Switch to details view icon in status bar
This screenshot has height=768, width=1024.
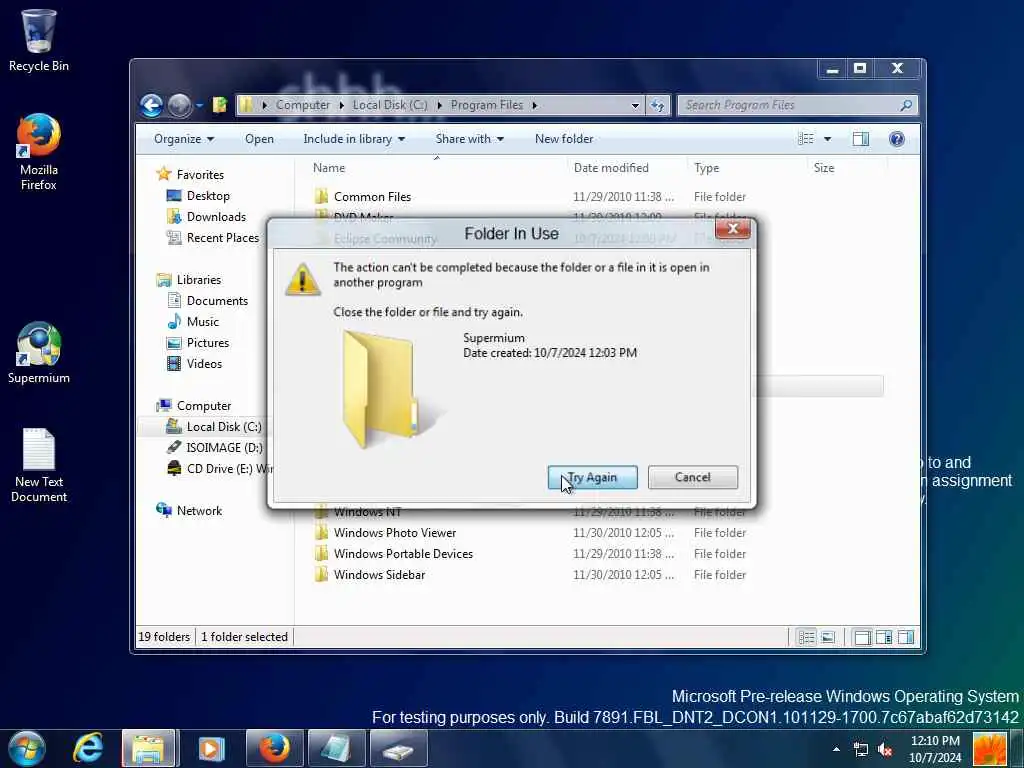807,637
